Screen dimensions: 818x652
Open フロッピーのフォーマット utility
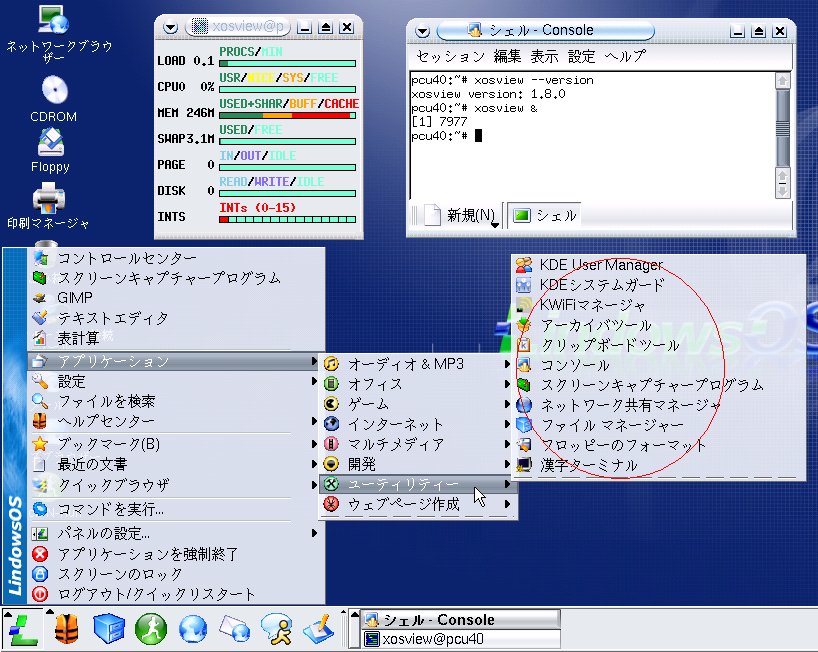[658, 445]
